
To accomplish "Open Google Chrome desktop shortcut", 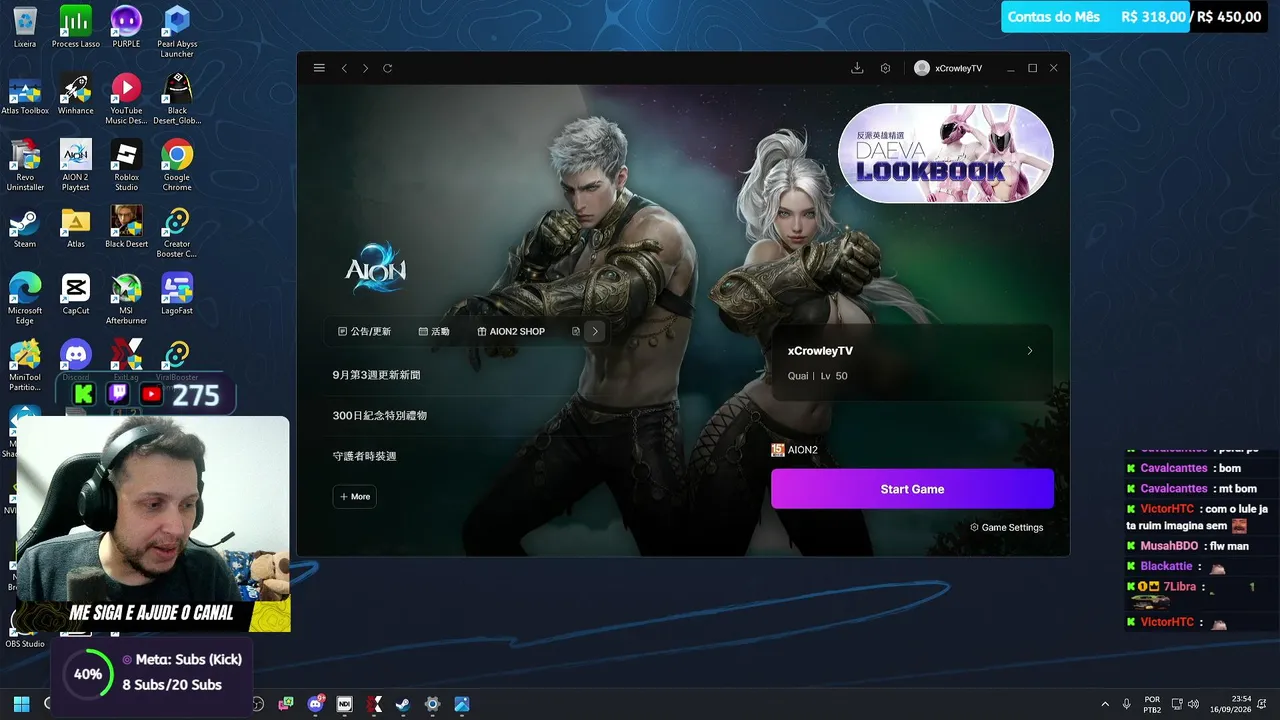I will [177, 165].
